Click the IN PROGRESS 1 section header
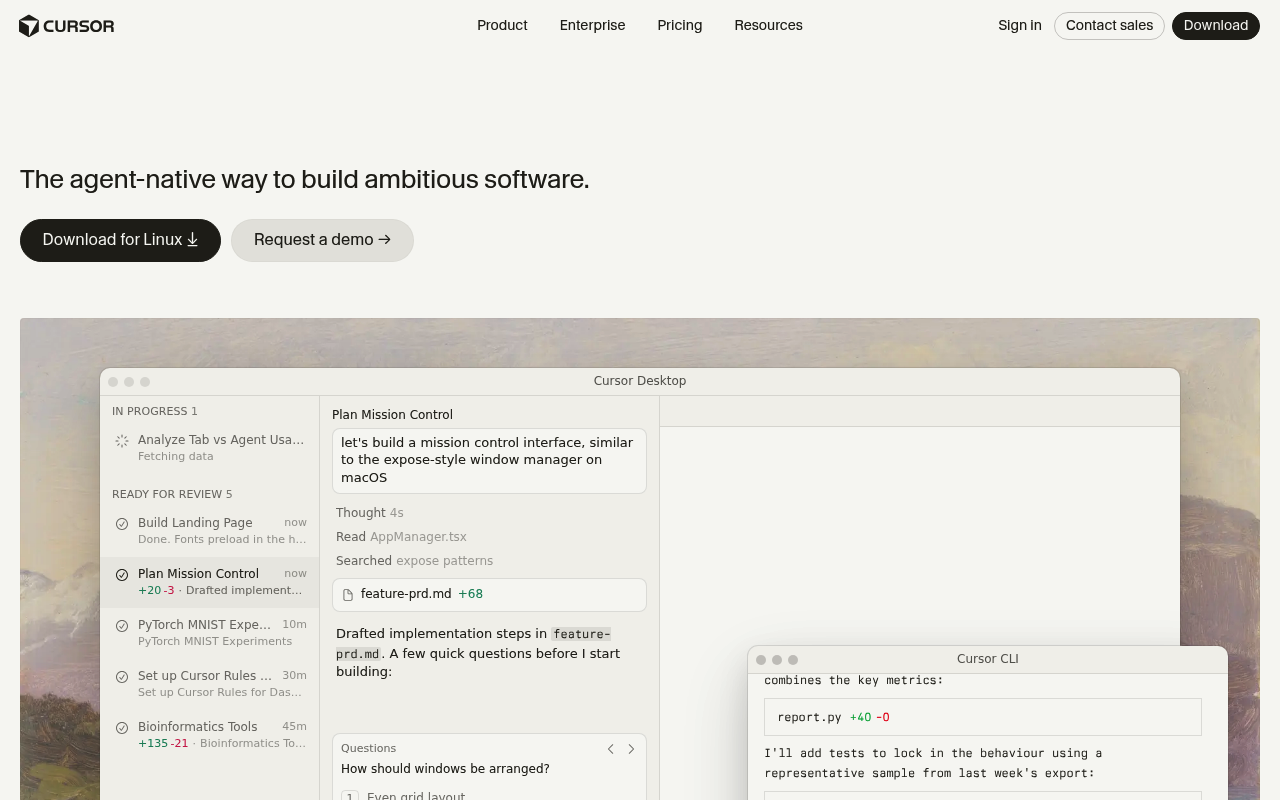This screenshot has width=1280, height=800. [x=155, y=411]
